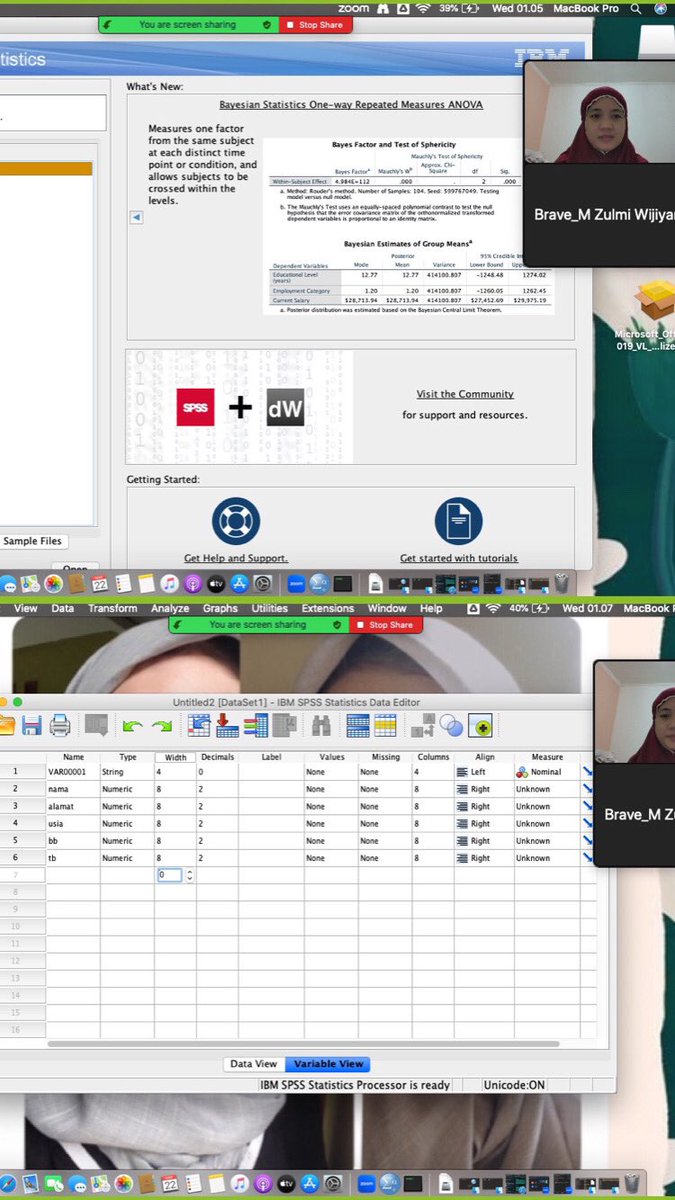Click Save icon in Data Editor toolbar
The width and height of the screenshot is (675, 1200).
point(30,726)
